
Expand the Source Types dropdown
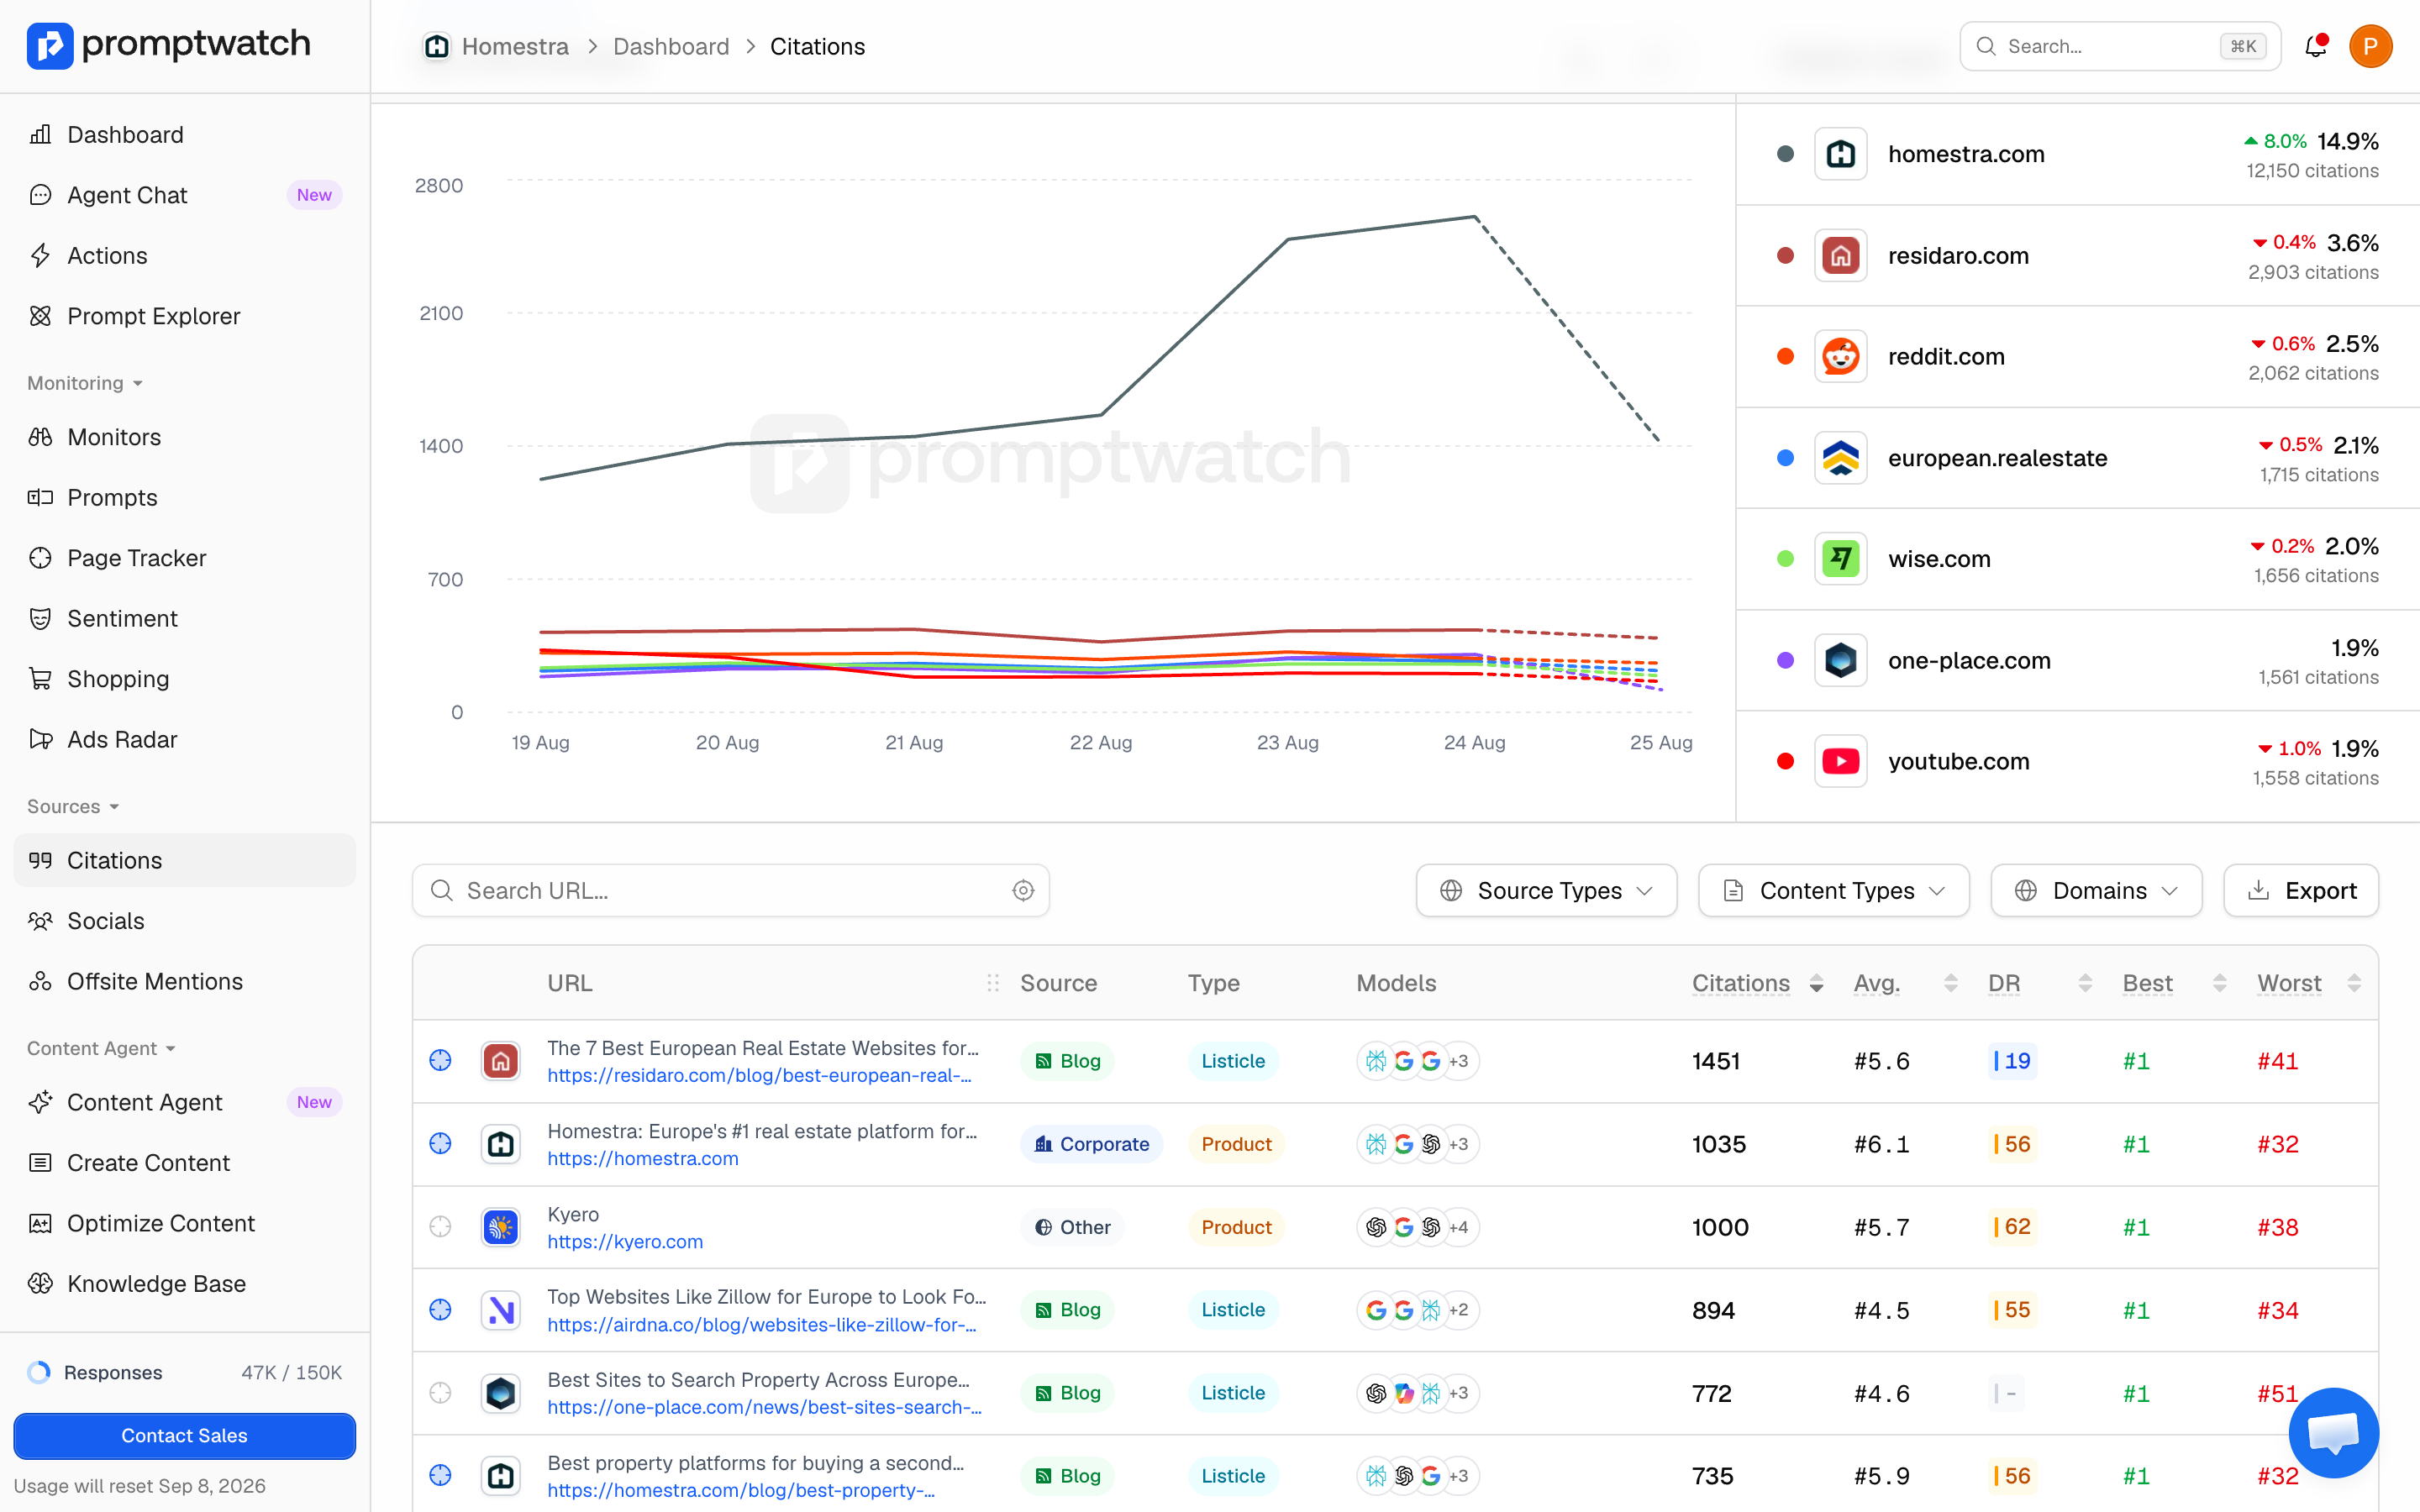[1546, 890]
